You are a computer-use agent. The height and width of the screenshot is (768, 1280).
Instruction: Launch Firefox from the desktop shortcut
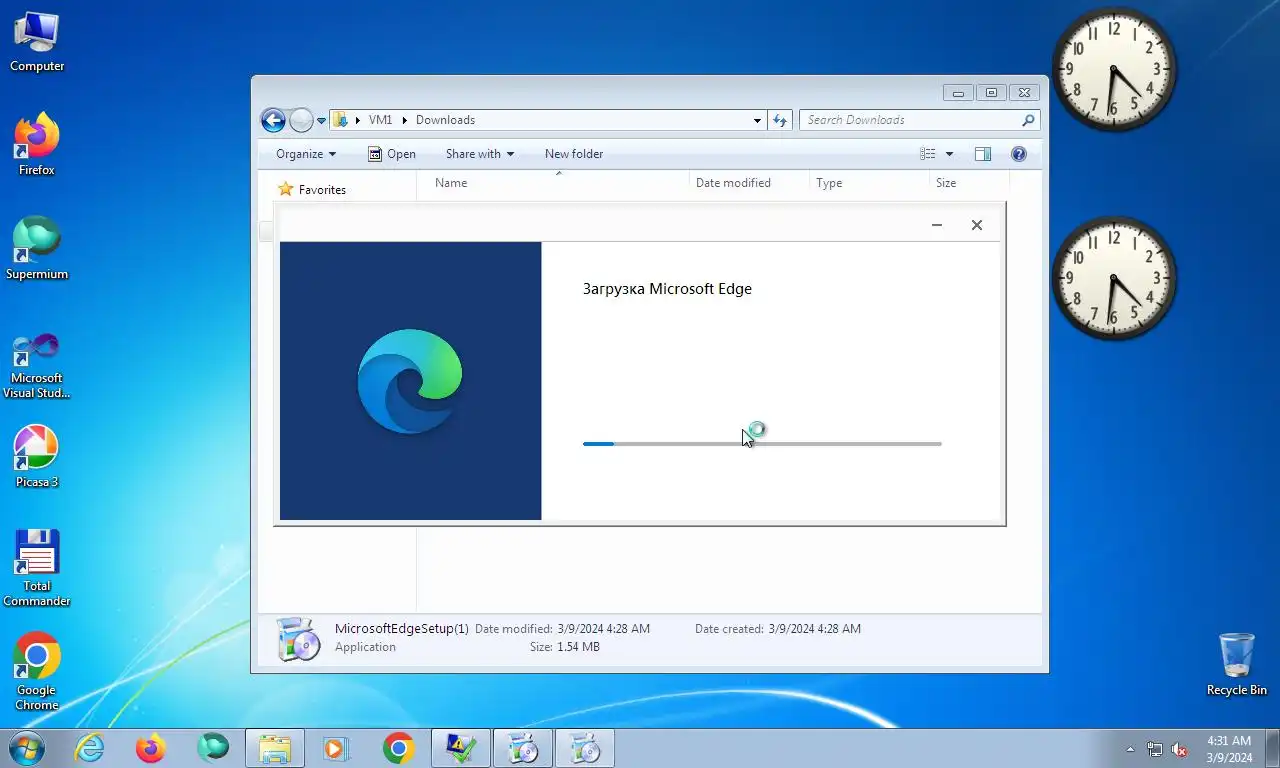(37, 145)
